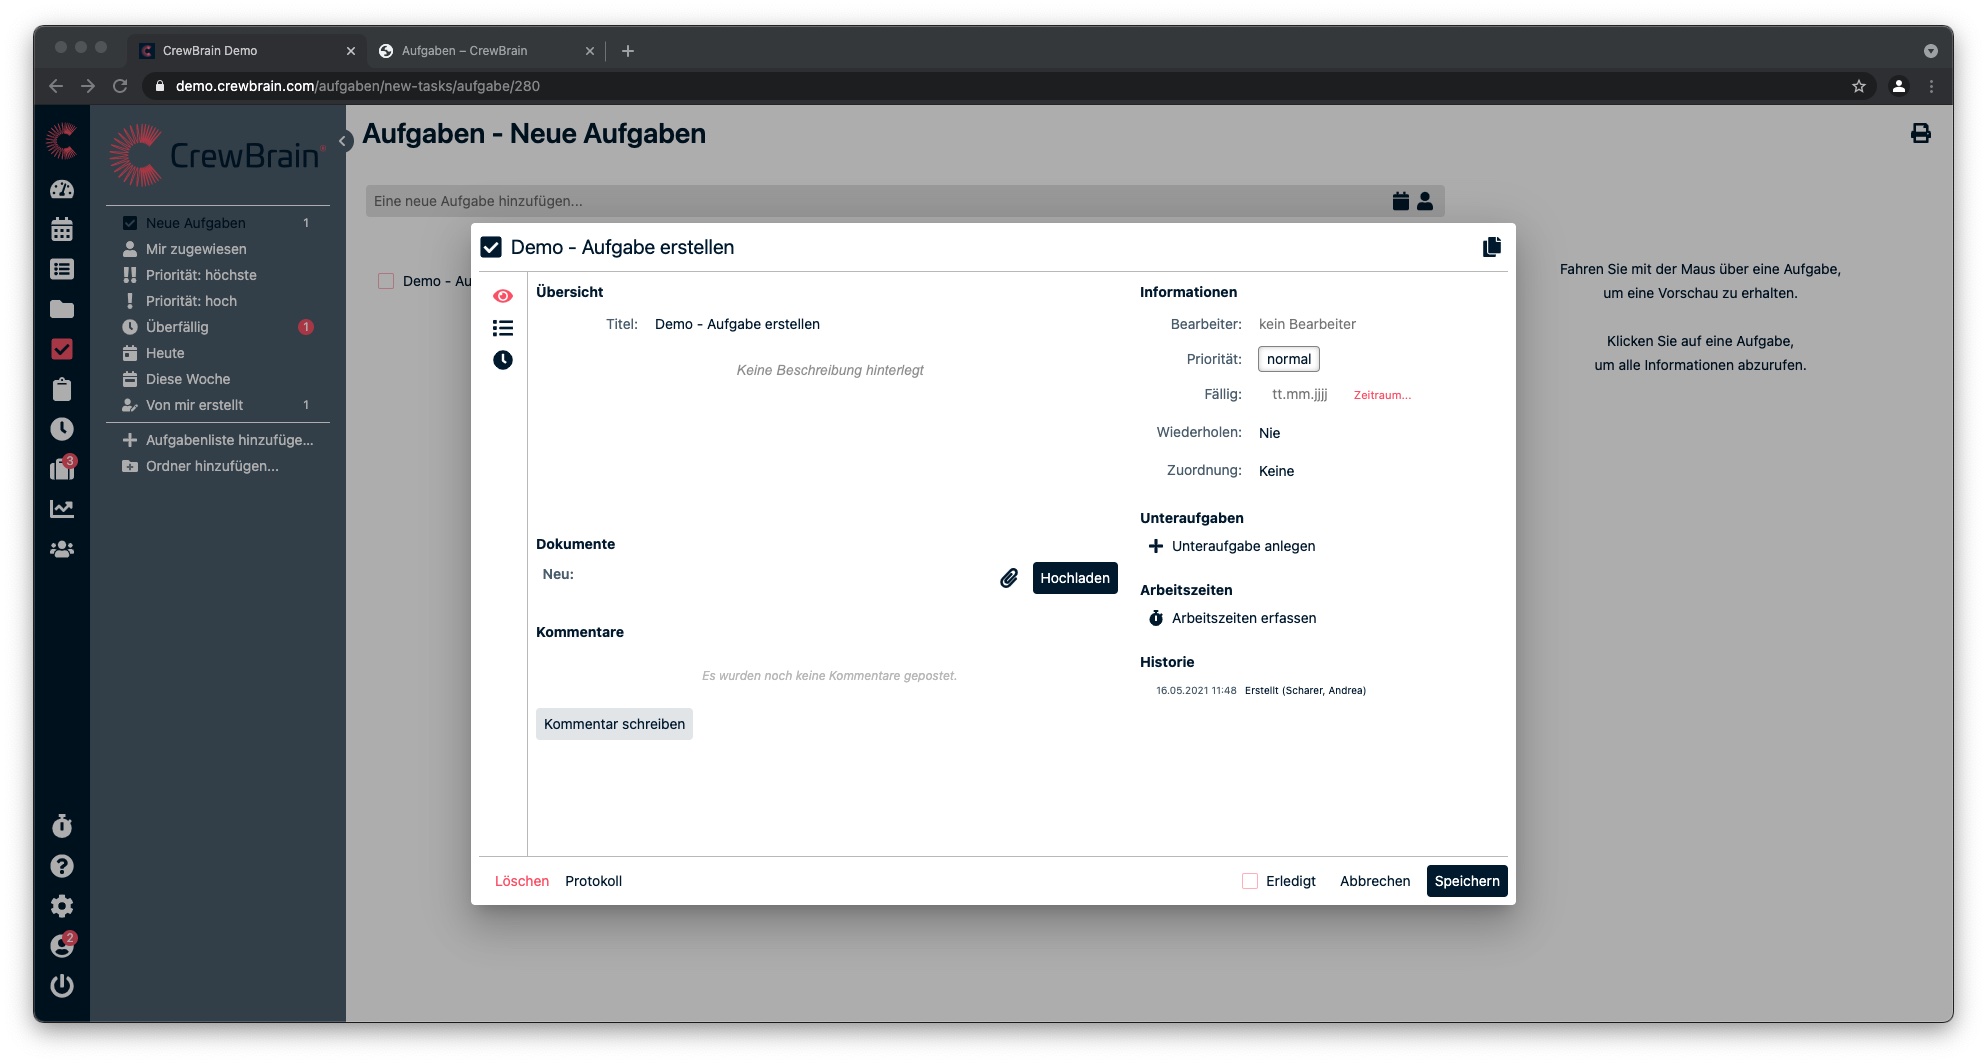
Task: Open the clock tab in the task dialog
Action: pyautogui.click(x=503, y=360)
